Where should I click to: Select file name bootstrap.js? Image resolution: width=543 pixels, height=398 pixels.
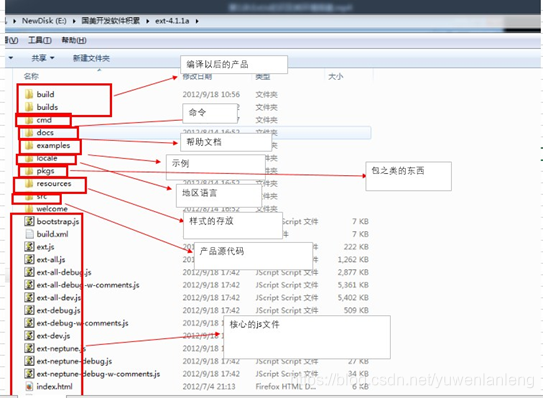coord(58,221)
